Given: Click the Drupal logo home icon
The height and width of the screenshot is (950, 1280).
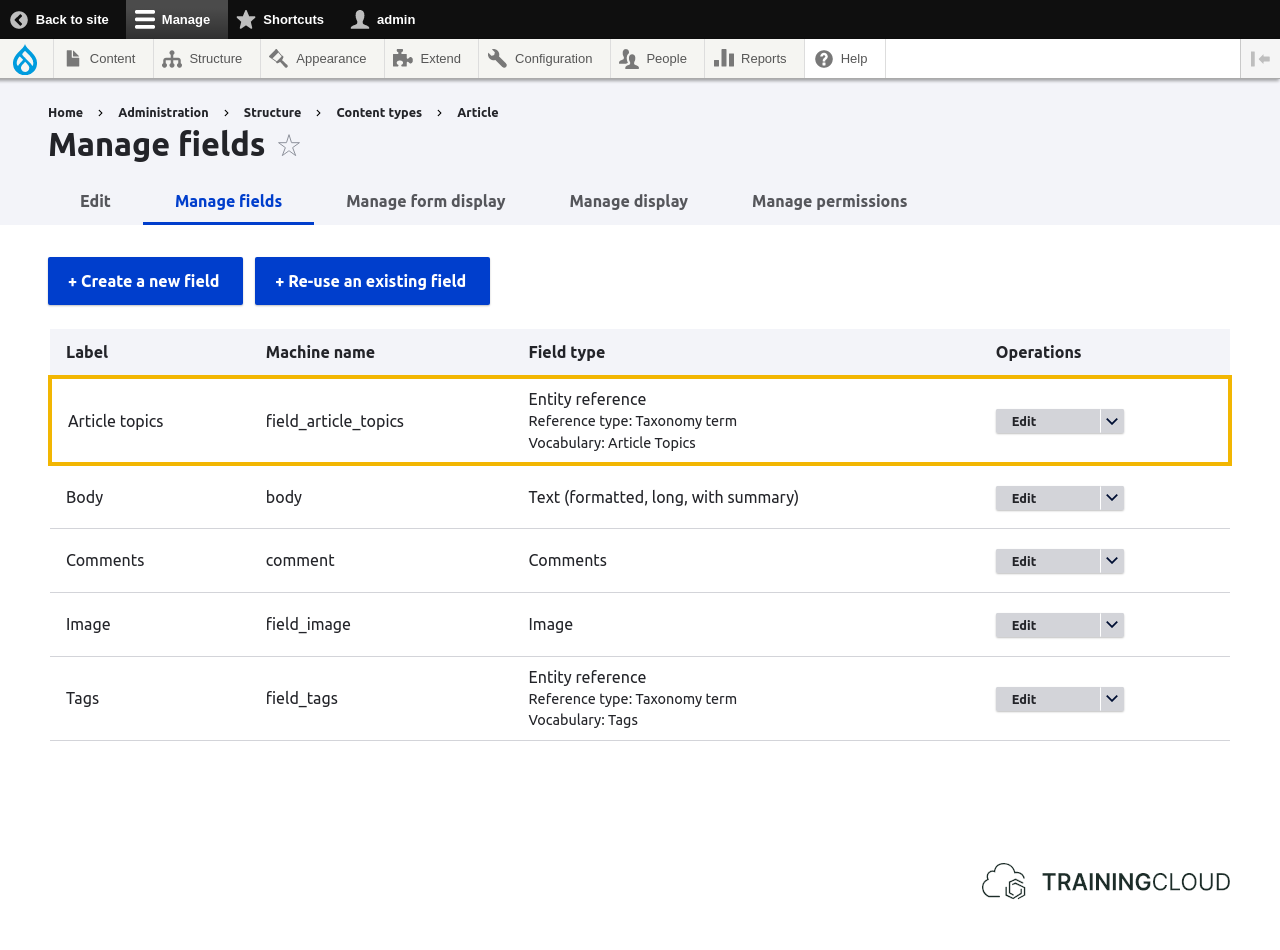Looking at the screenshot, I should point(25,59).
